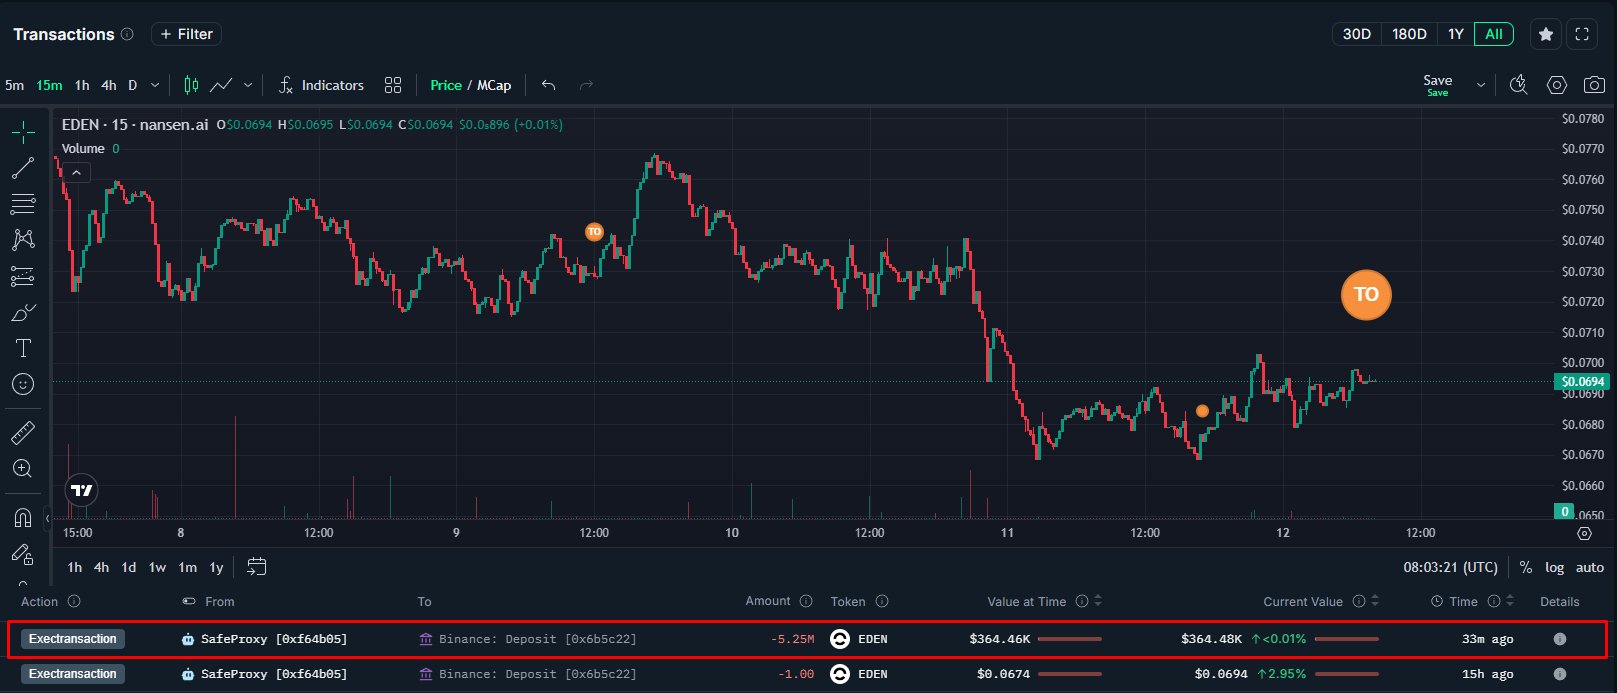This screenshot has height=693, width=1617.
Task: Toggle percent scale on chart
Action: 1525,567
